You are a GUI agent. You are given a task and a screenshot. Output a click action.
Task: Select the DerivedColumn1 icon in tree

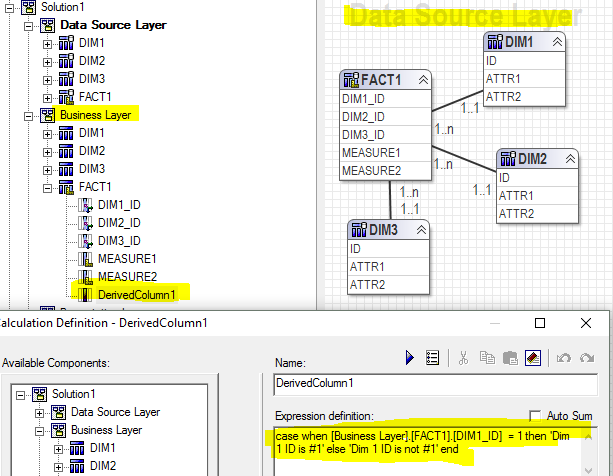85,295
